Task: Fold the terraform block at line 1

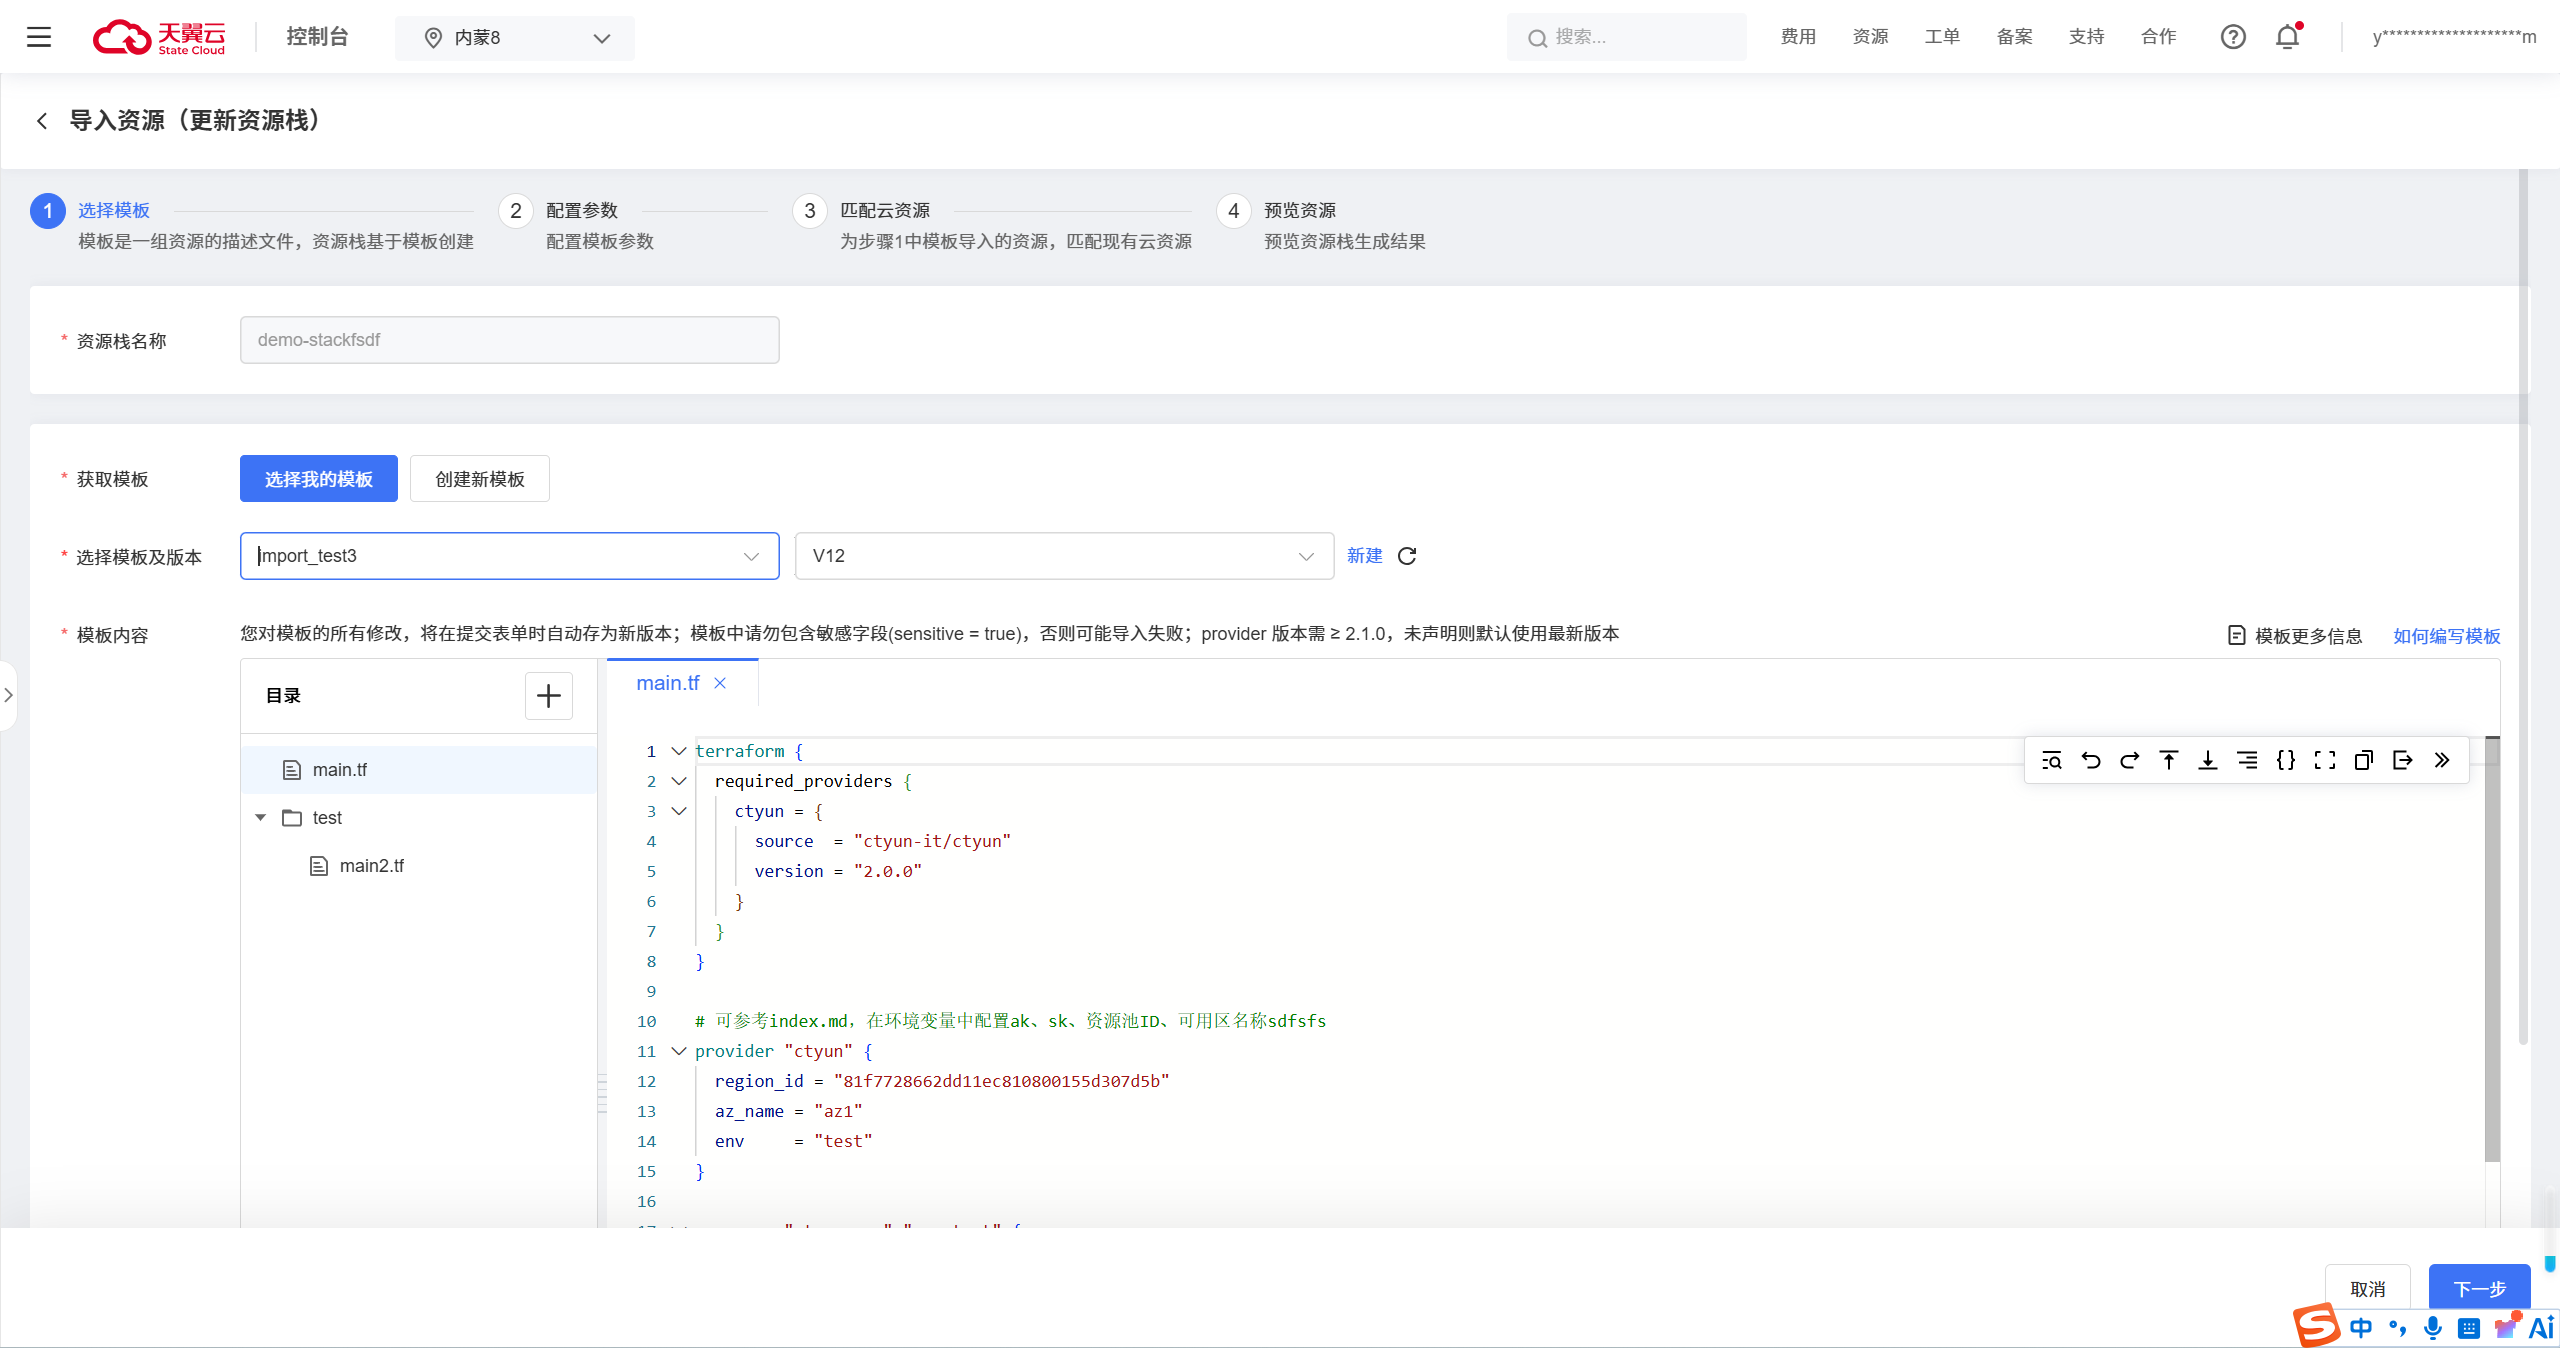Action: [x=679, y=751]
